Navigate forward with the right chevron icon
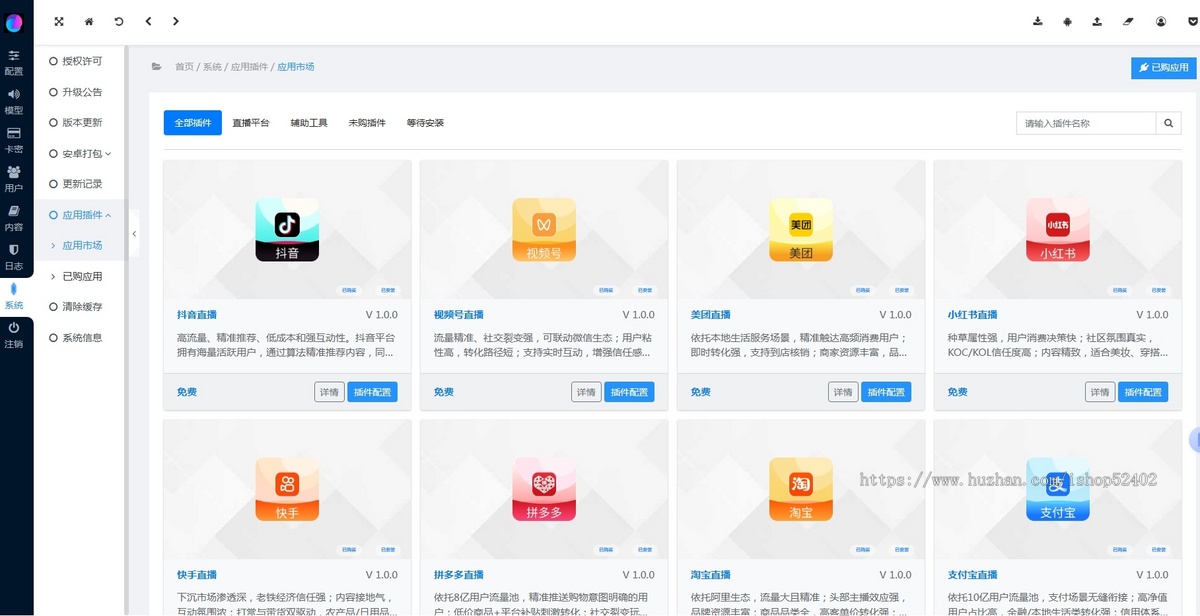The image size is (1200, 616). point(176,21)
